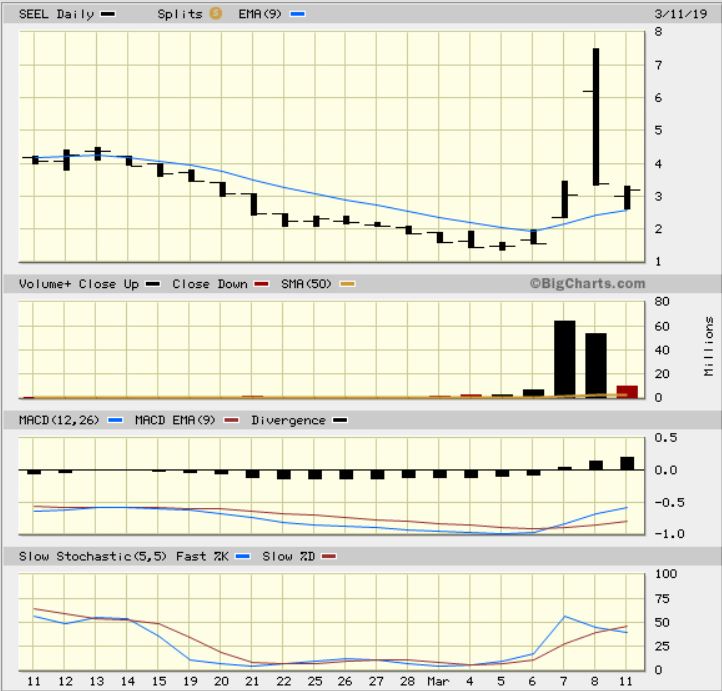Select the red MACD EMA(9) legend marker
Screen dimensions: 722x691
(x=232, y=420)
